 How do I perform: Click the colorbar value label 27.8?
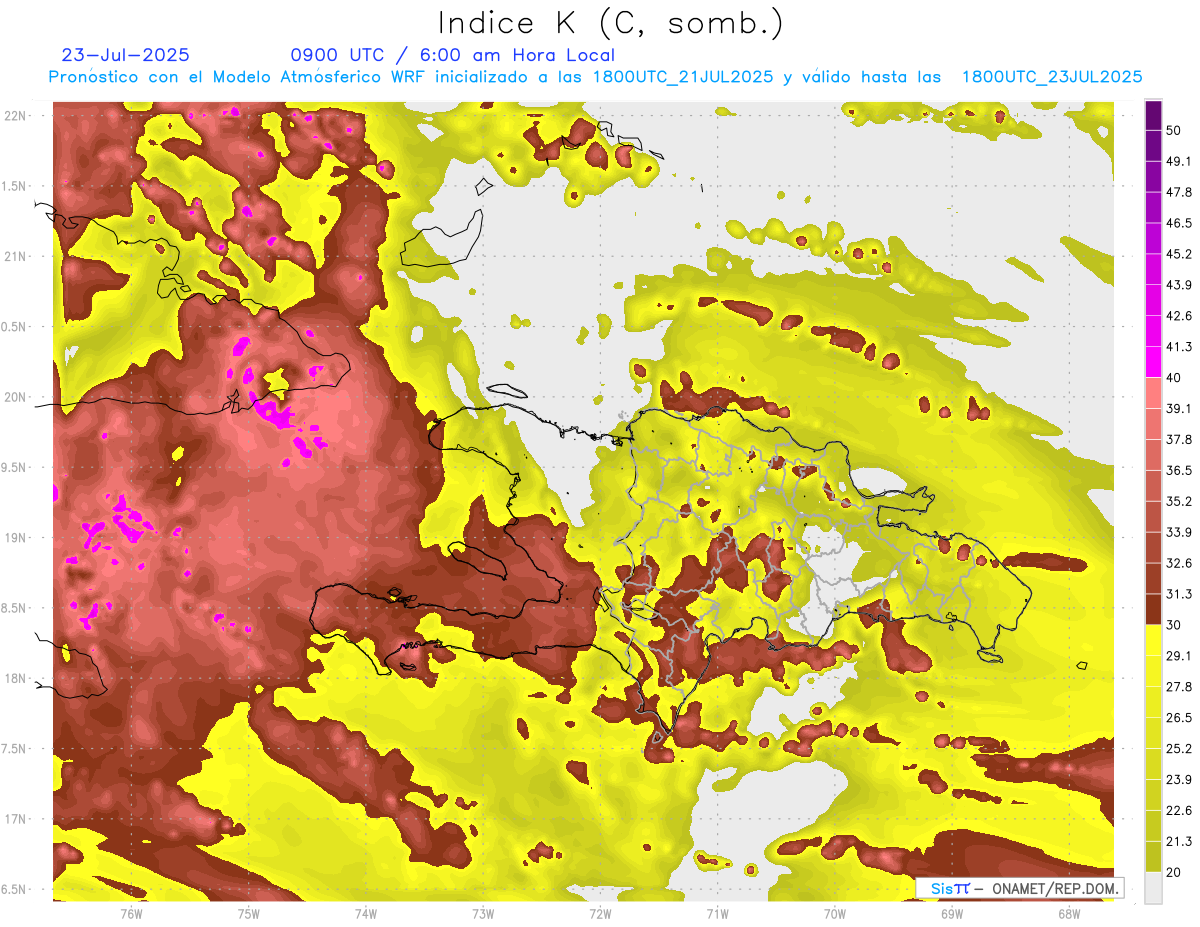(1179, 687)
